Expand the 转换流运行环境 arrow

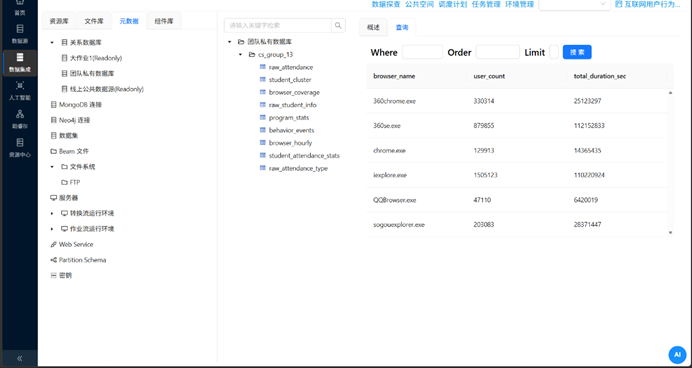point(52,213)
